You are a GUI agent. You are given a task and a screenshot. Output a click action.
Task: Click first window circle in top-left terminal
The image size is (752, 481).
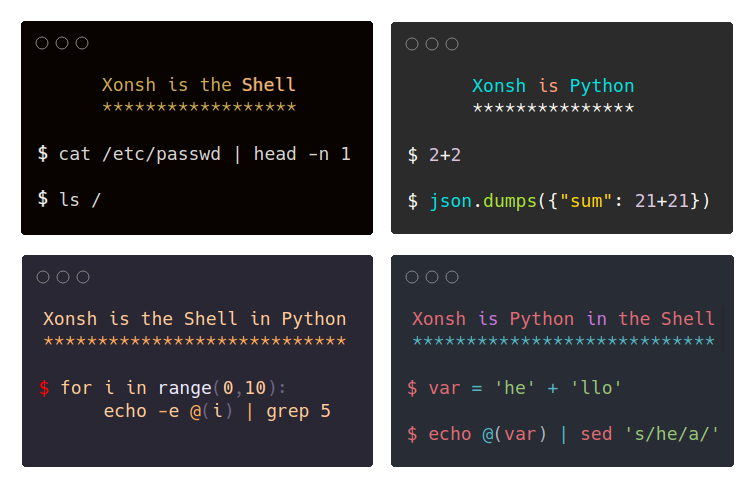[x=42, y=43]
